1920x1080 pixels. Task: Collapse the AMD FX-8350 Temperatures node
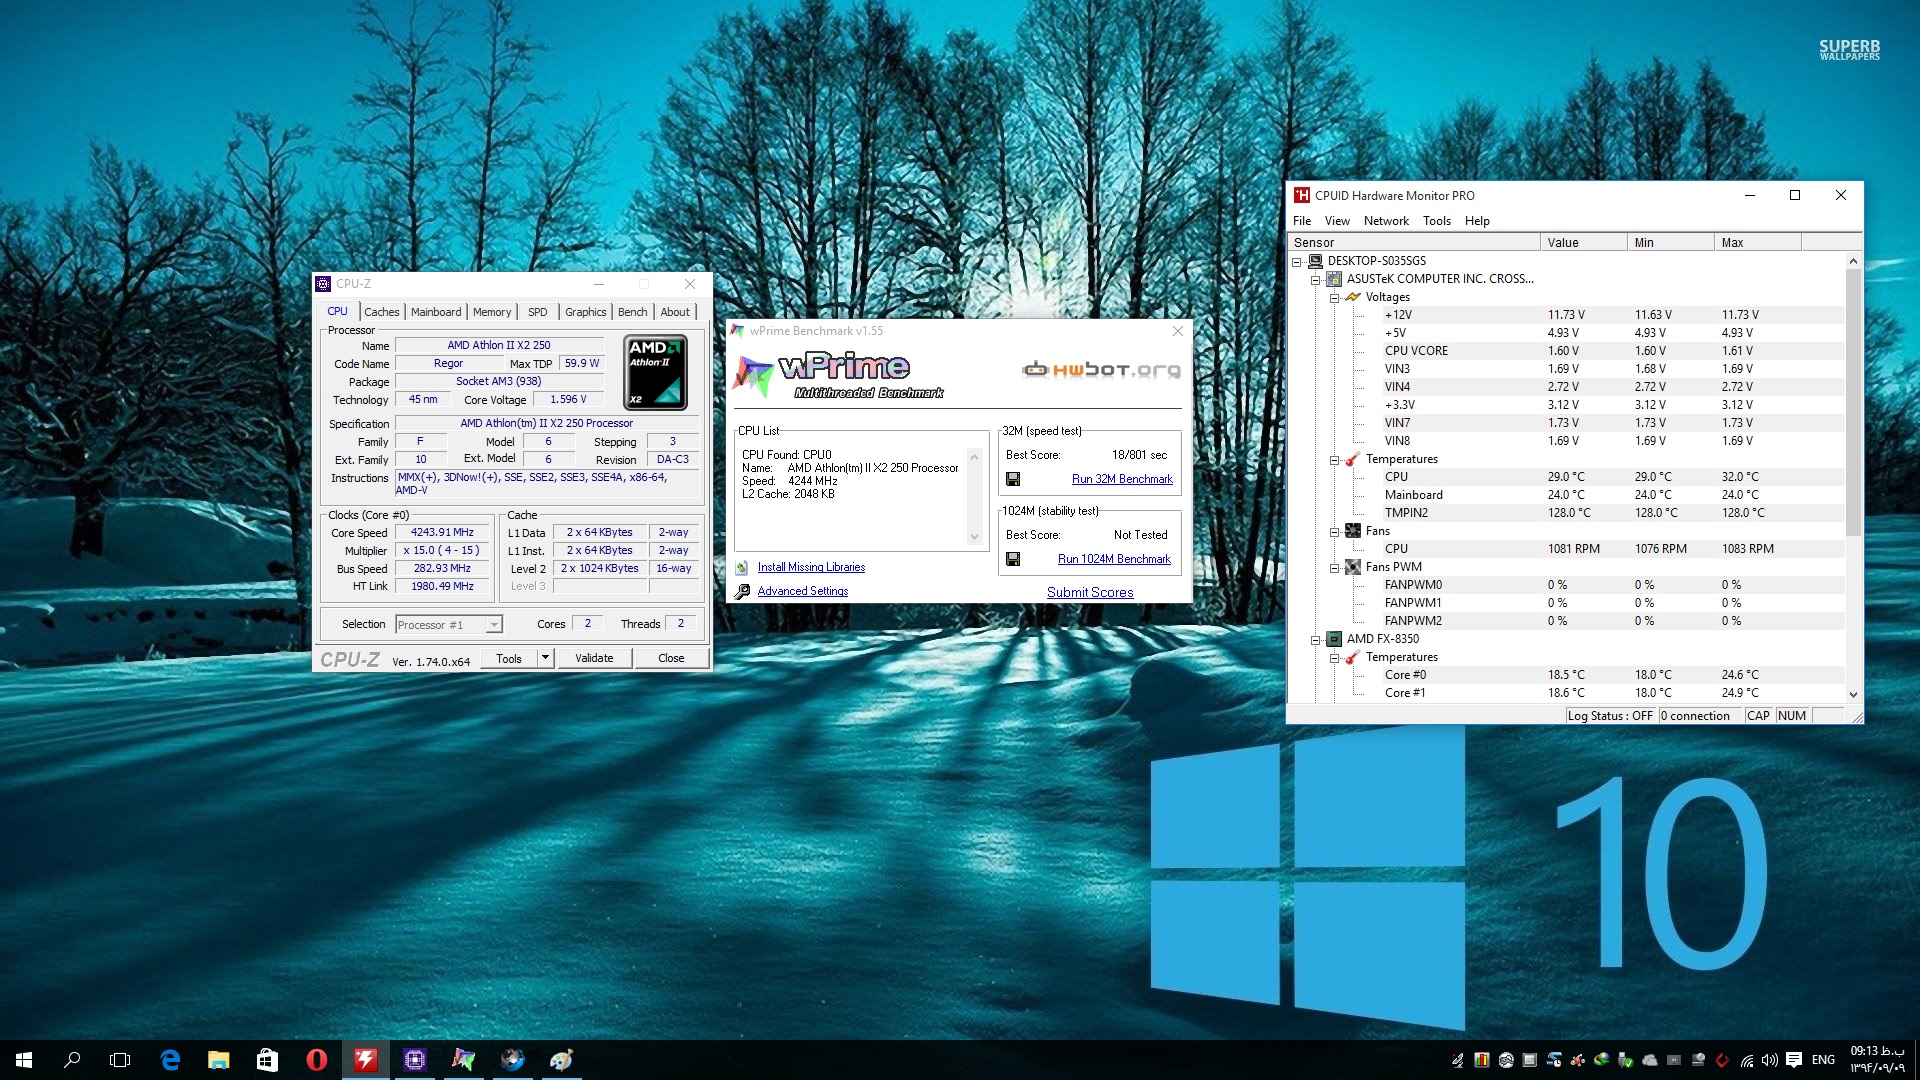point(1335,658)
